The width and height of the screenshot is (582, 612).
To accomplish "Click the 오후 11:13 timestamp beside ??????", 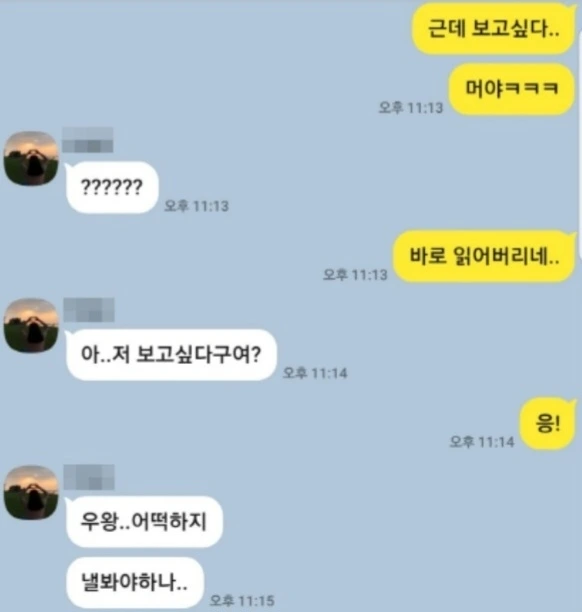I will click(x=196, y=206).
